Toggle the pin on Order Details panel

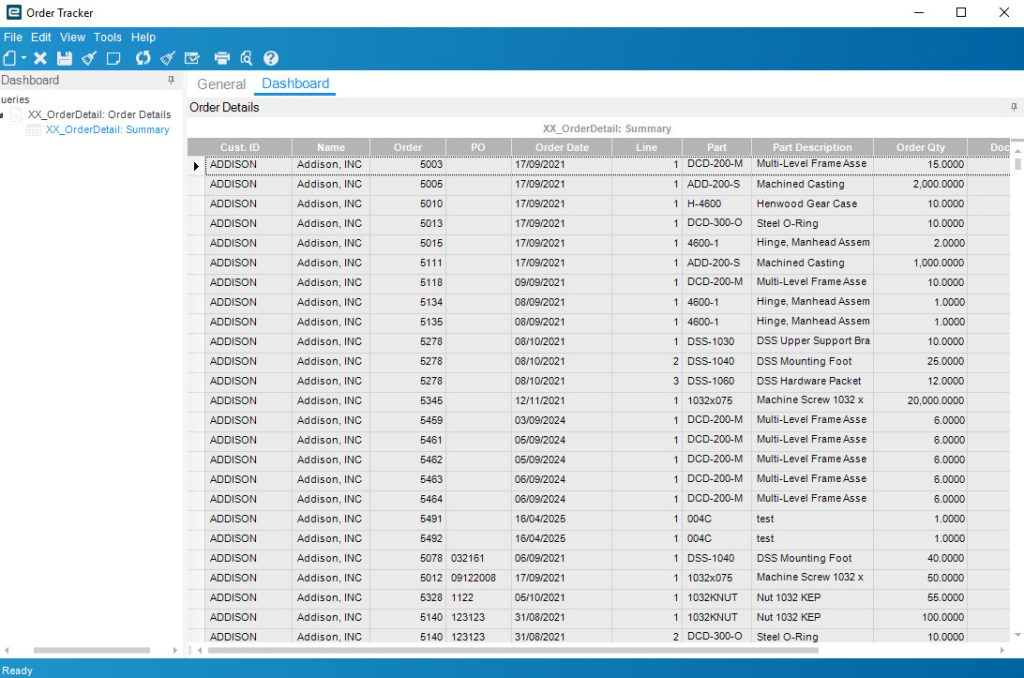coord(1015,107)
